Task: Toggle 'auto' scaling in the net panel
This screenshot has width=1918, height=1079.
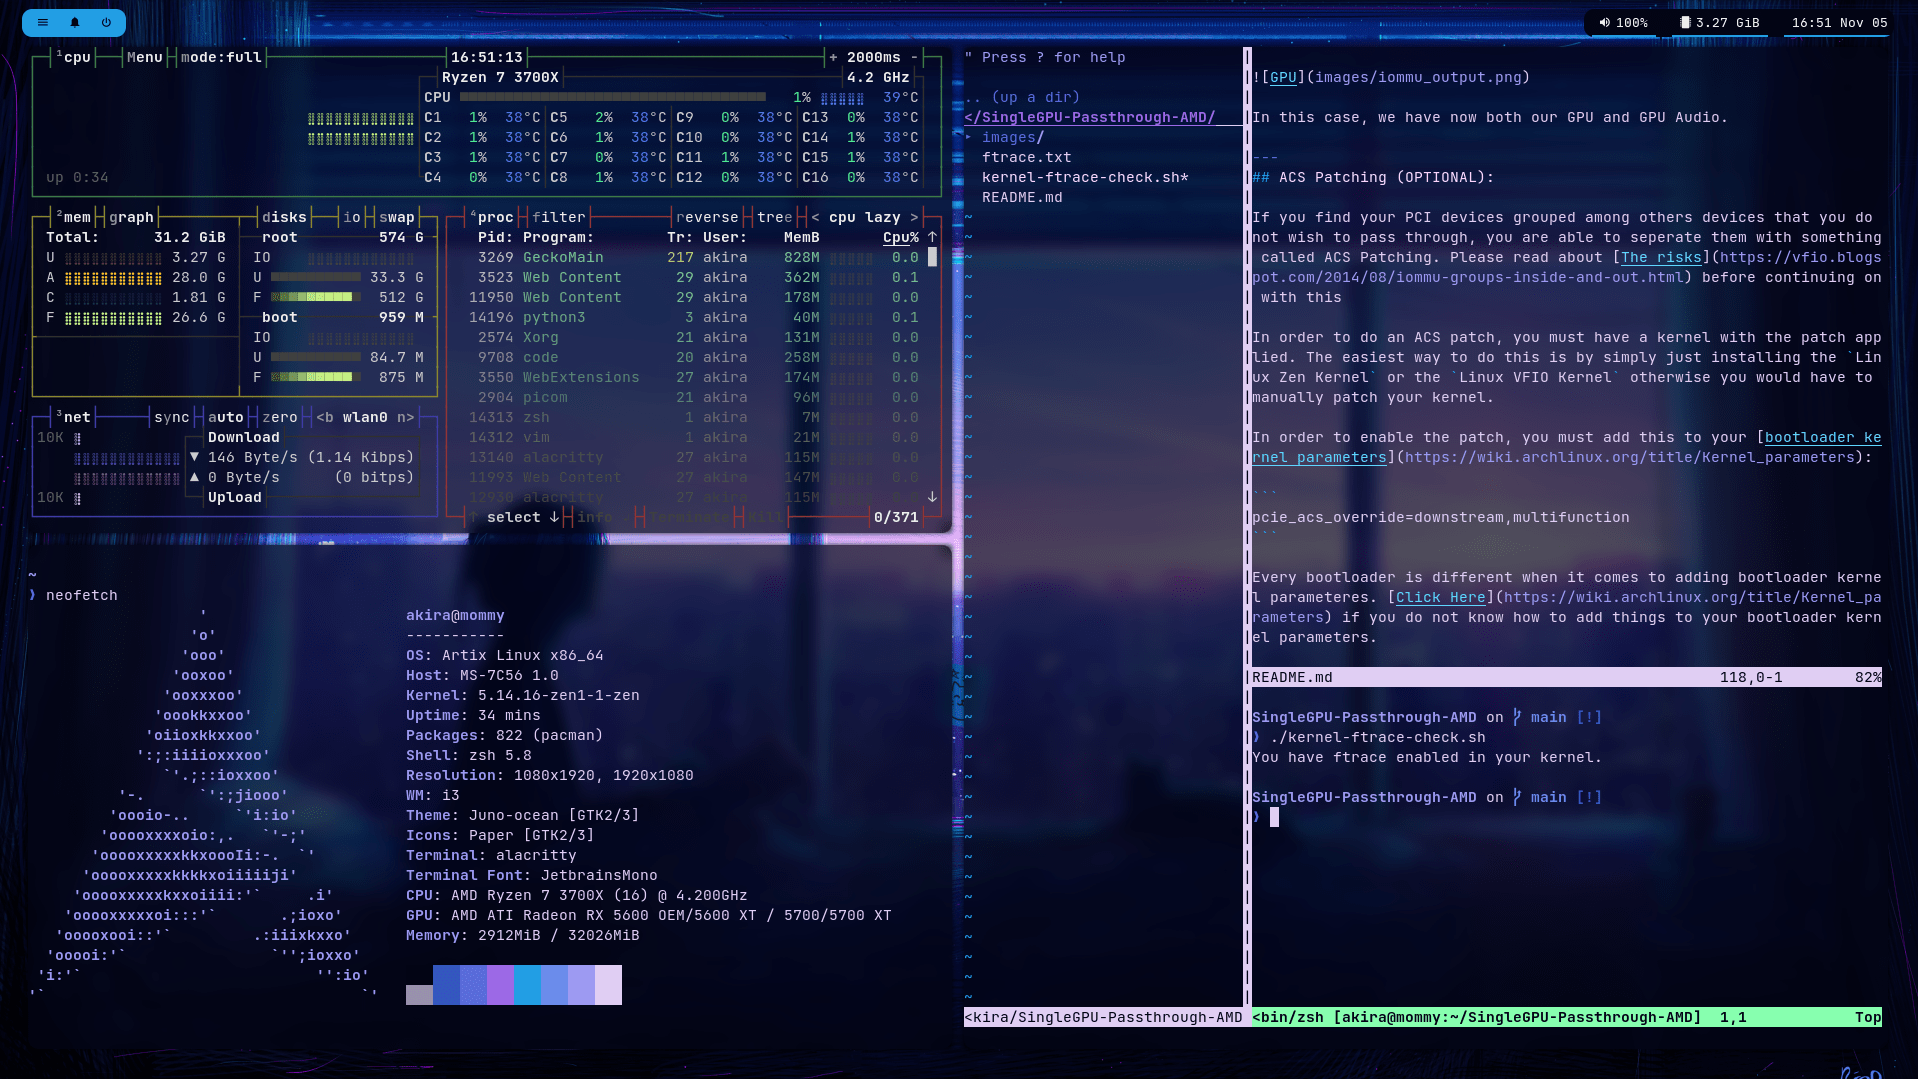Action: [227, 417]
